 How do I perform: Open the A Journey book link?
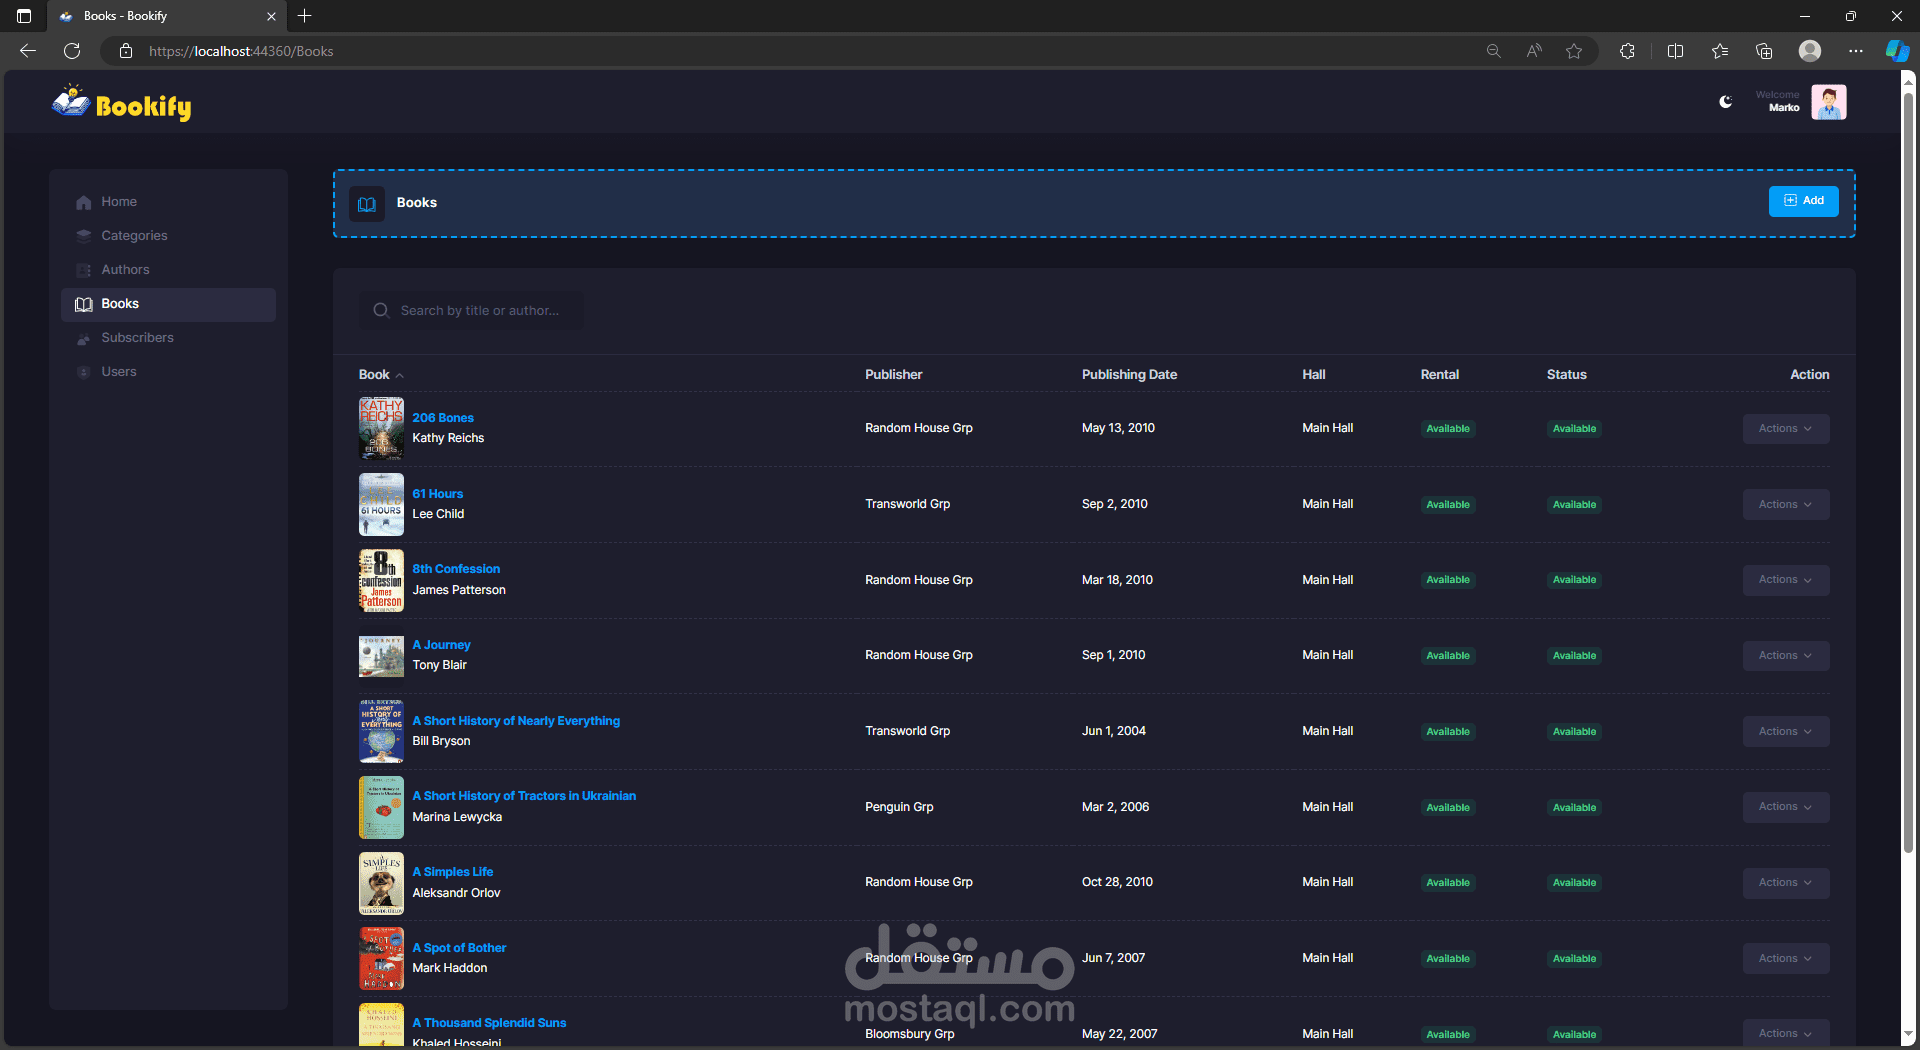[441, 645]
